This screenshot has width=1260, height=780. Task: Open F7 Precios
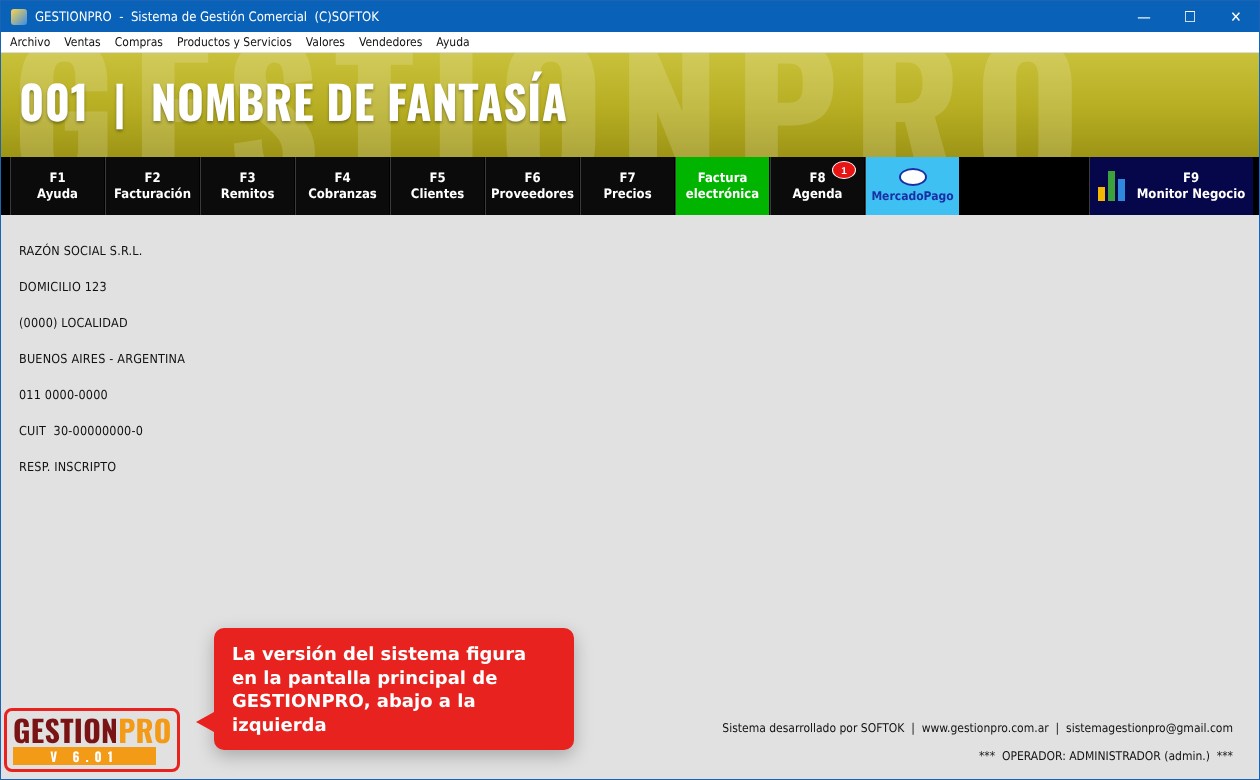tap(627, 186)
